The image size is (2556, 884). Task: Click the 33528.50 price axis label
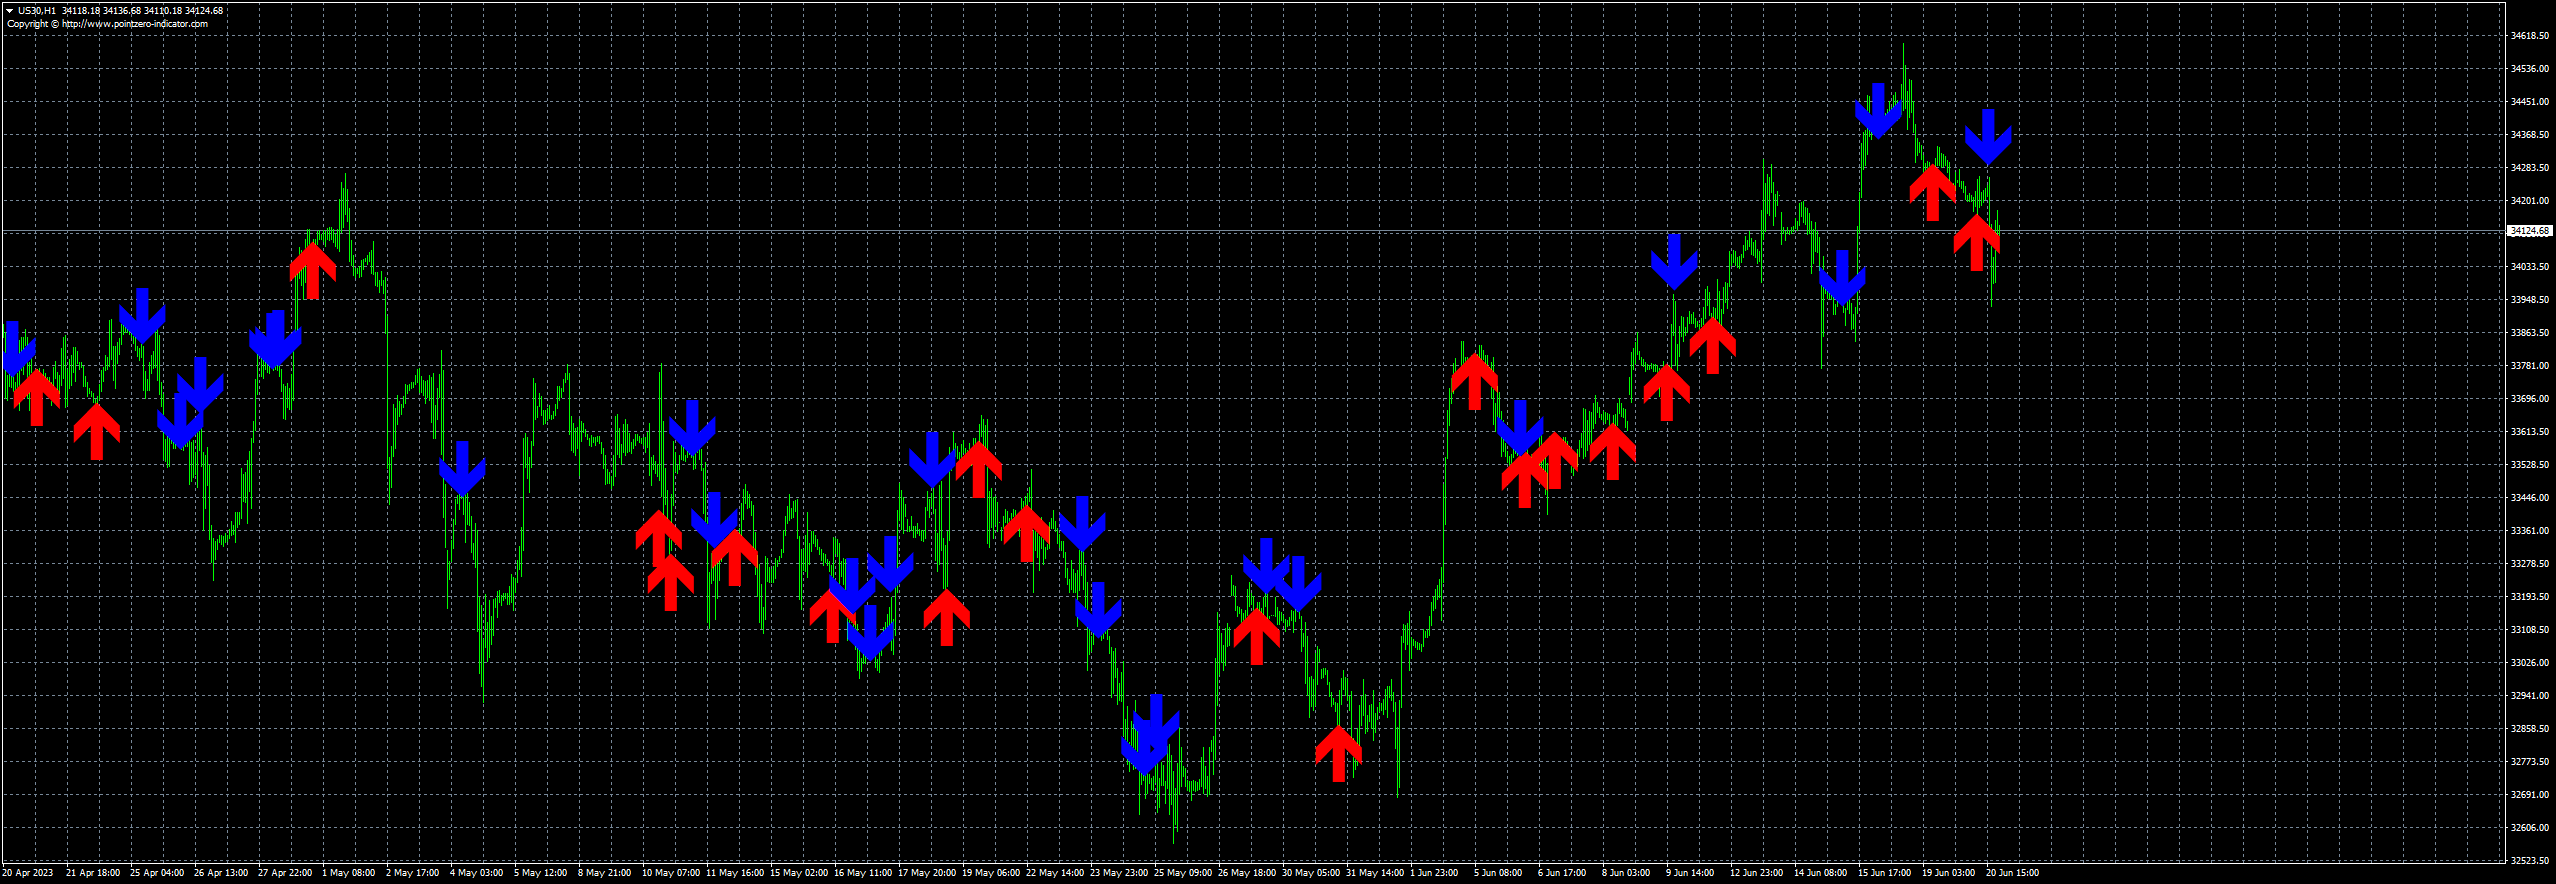[x=2531, y=465]
